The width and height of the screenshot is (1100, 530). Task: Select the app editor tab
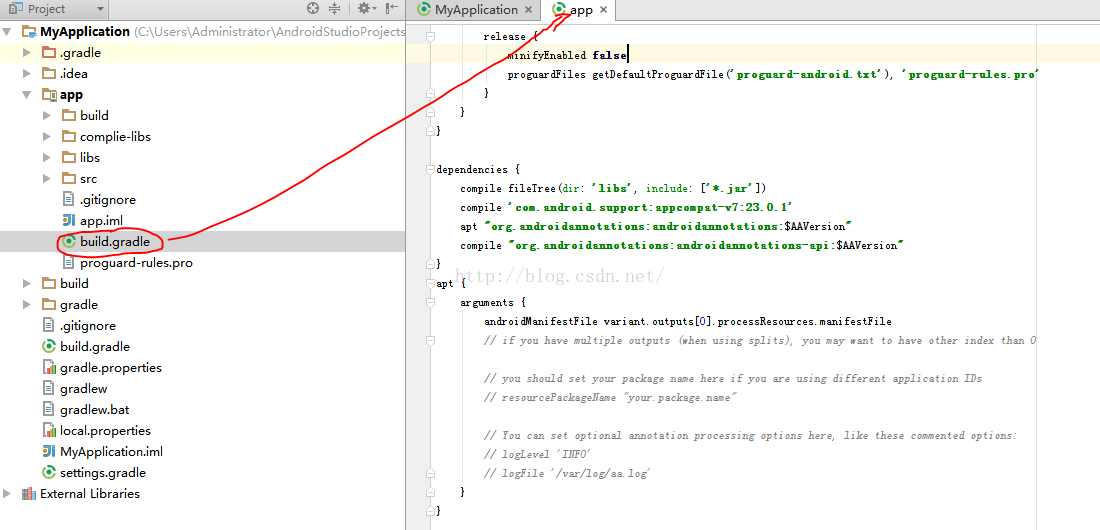click(x=581, y=10)
